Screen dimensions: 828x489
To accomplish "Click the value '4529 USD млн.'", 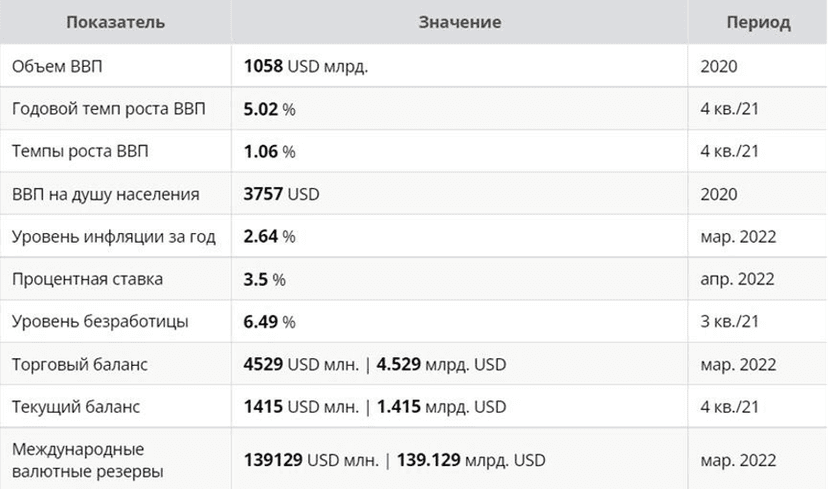I will point(301,364).
